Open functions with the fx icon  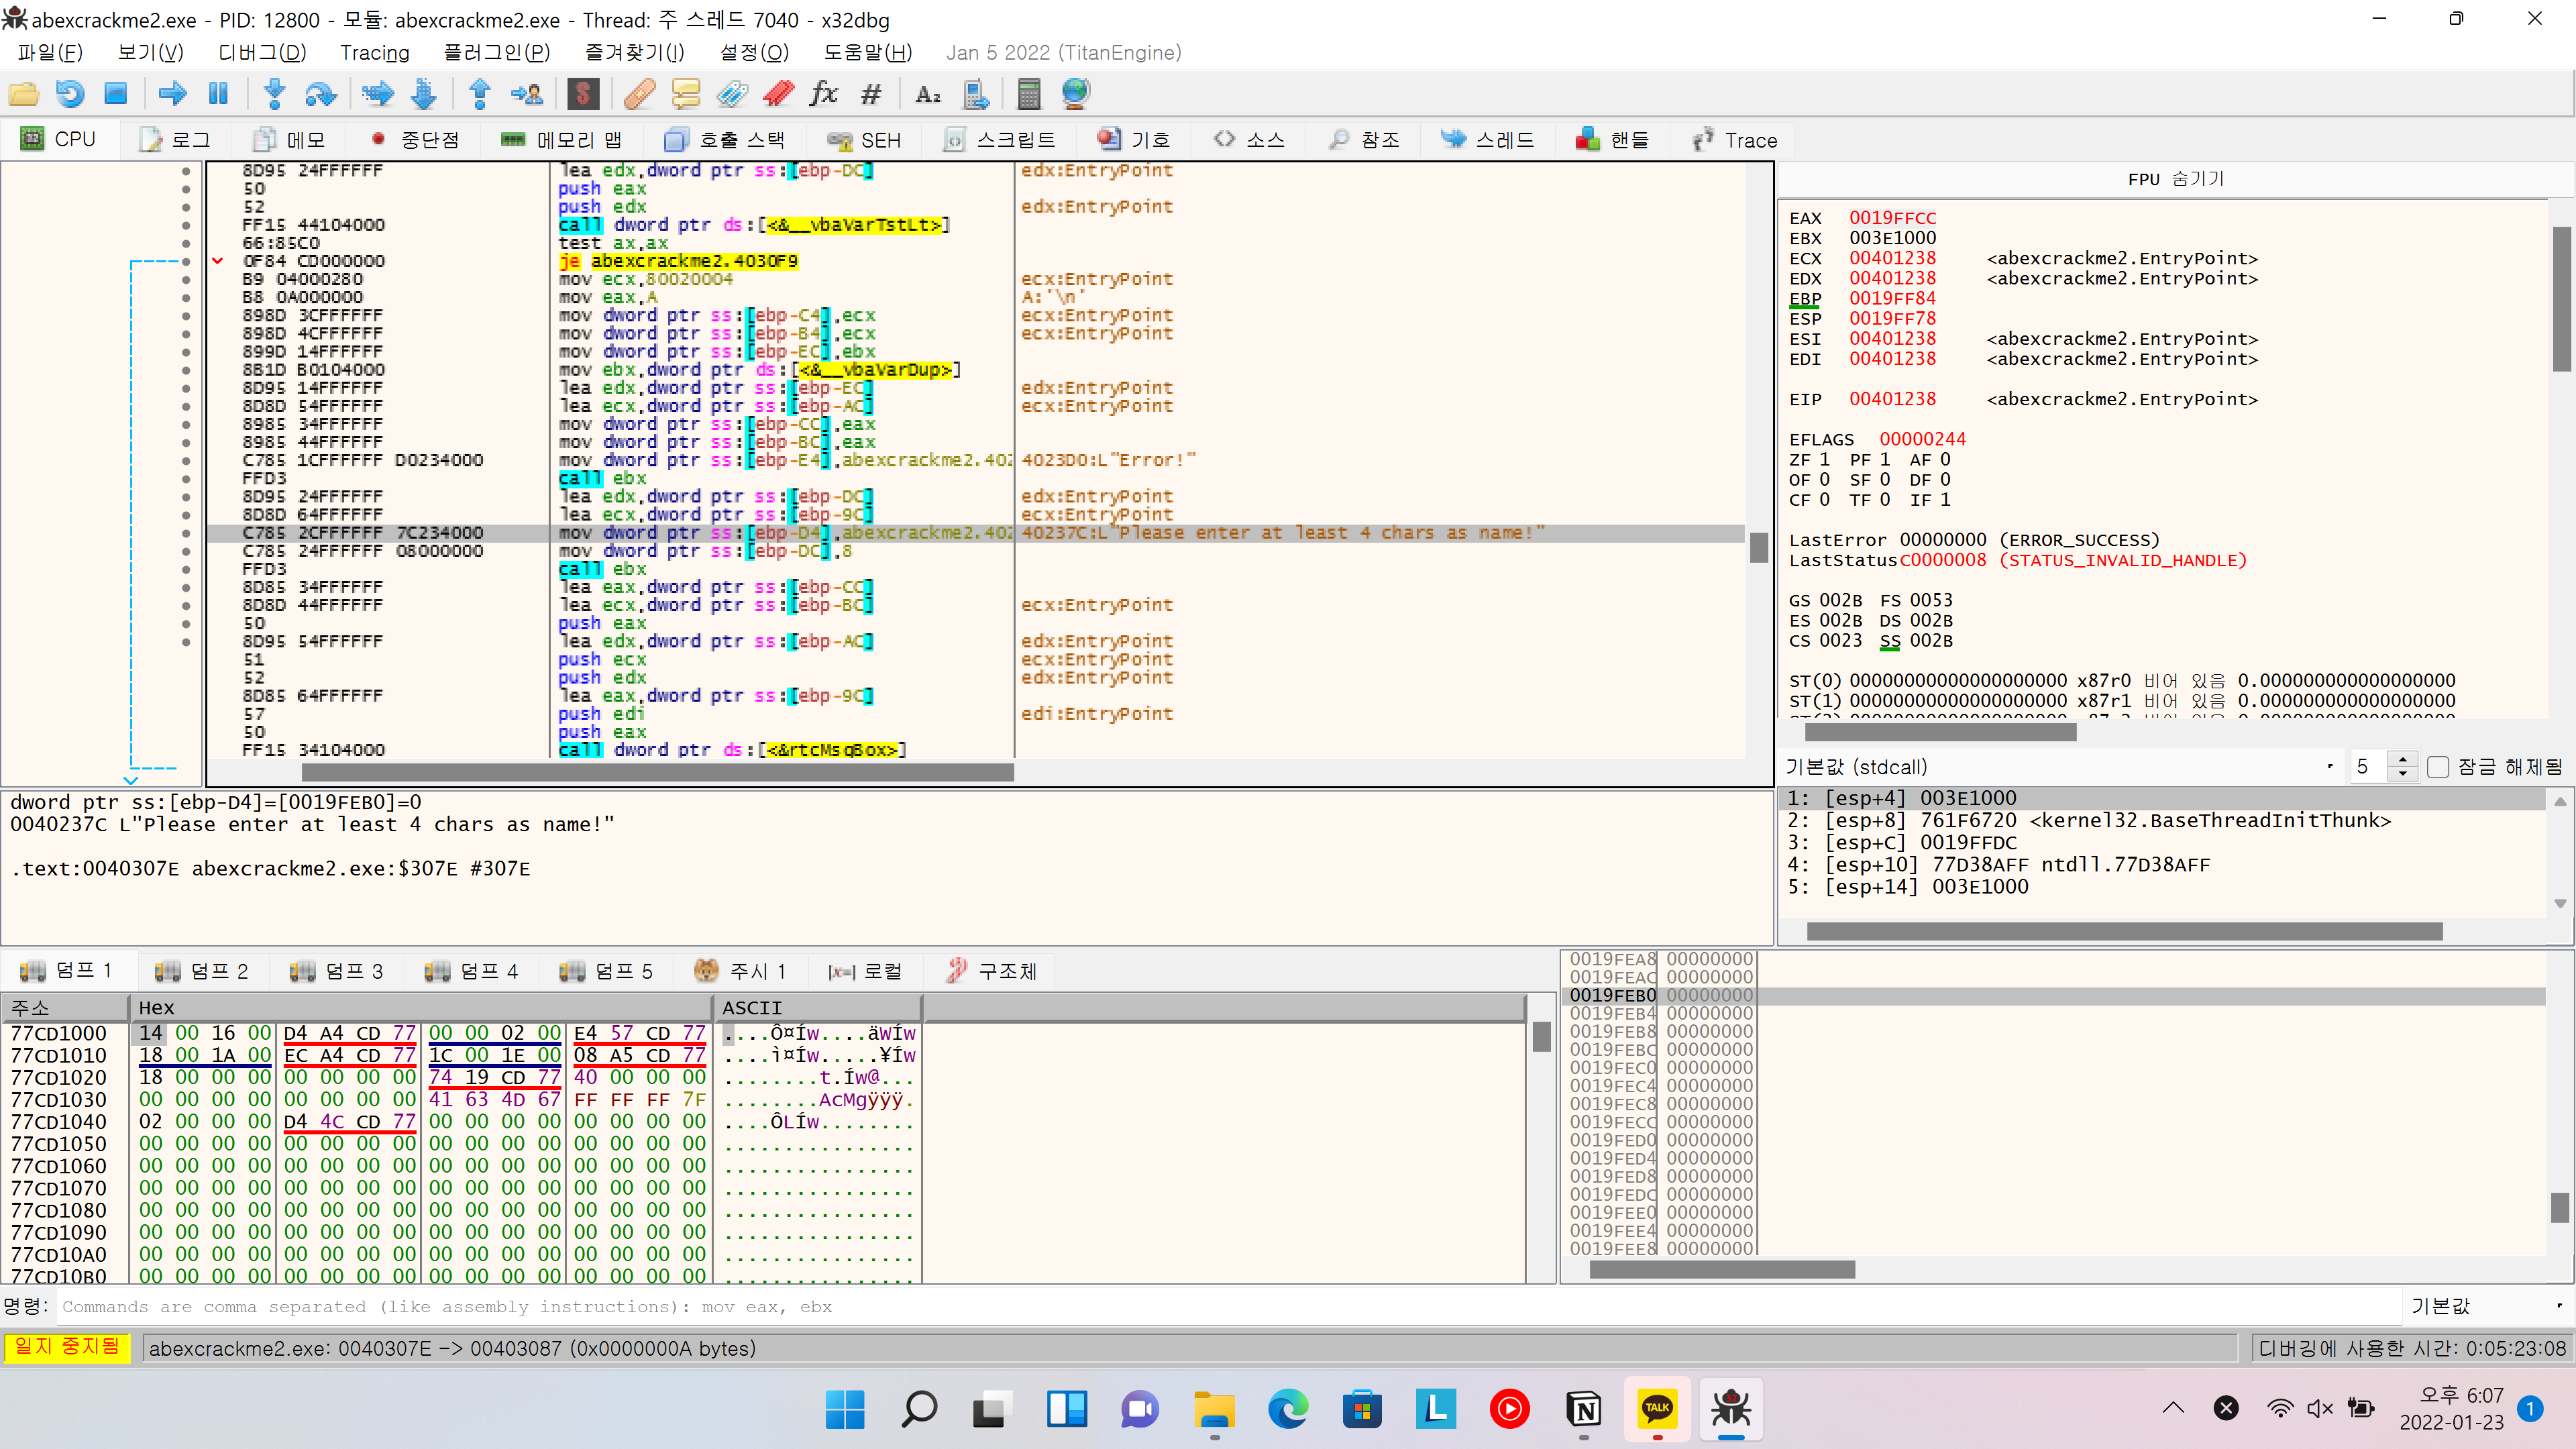pos(824,94)
